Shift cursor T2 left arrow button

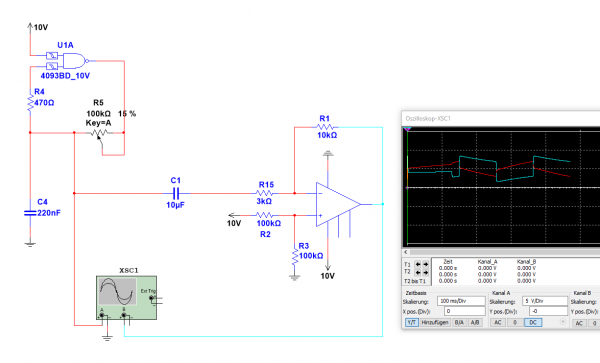point(418,273)
